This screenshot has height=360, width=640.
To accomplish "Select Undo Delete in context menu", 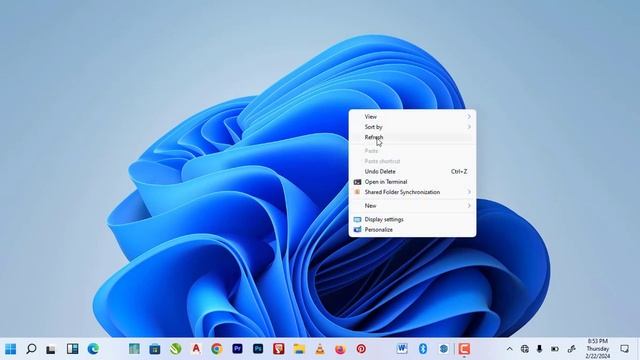I will 412,171.
